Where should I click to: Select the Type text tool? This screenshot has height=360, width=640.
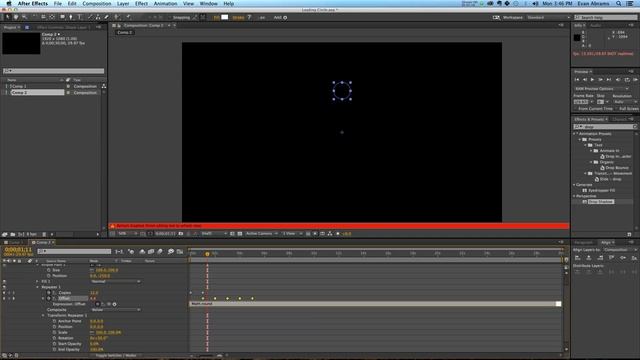pos(80,17)
